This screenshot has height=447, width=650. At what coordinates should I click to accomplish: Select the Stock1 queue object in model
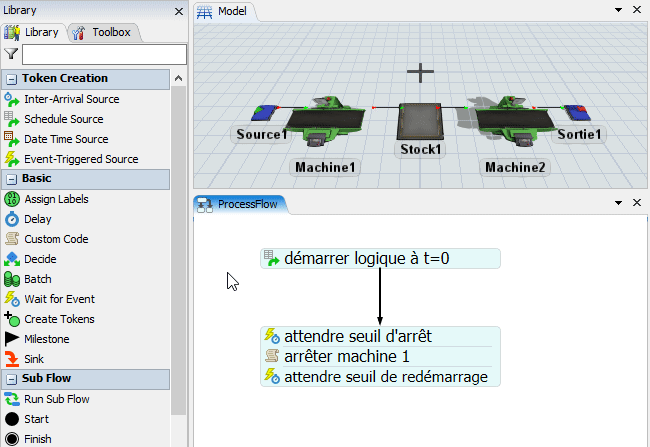[x=420, y=121]
